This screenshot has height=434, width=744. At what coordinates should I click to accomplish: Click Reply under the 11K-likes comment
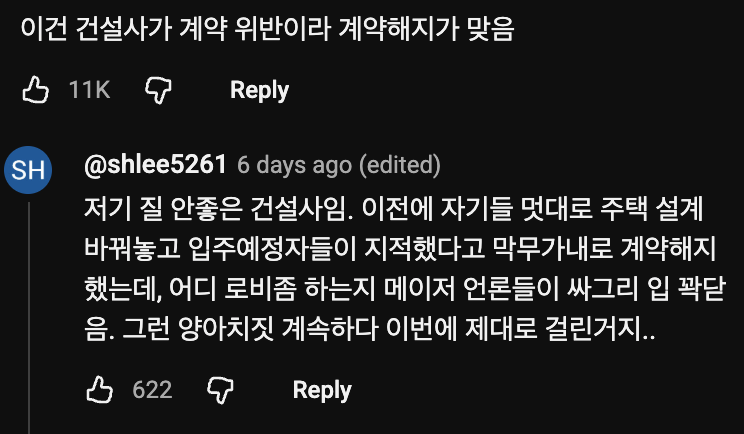tap(260, 90)
